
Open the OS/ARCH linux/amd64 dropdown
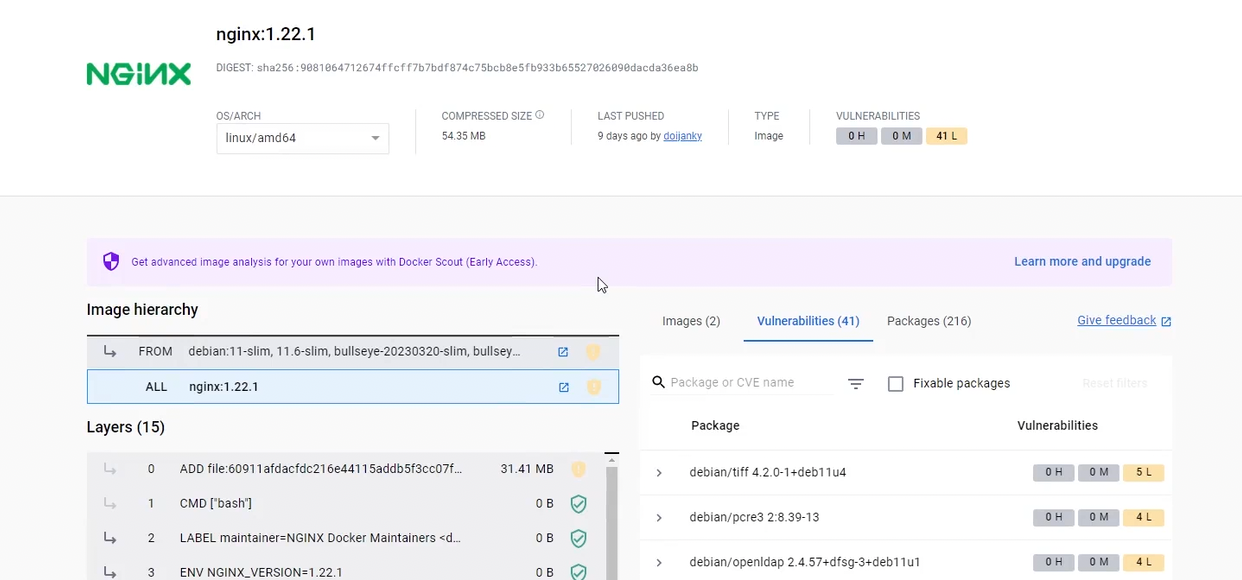pos(302,138)
